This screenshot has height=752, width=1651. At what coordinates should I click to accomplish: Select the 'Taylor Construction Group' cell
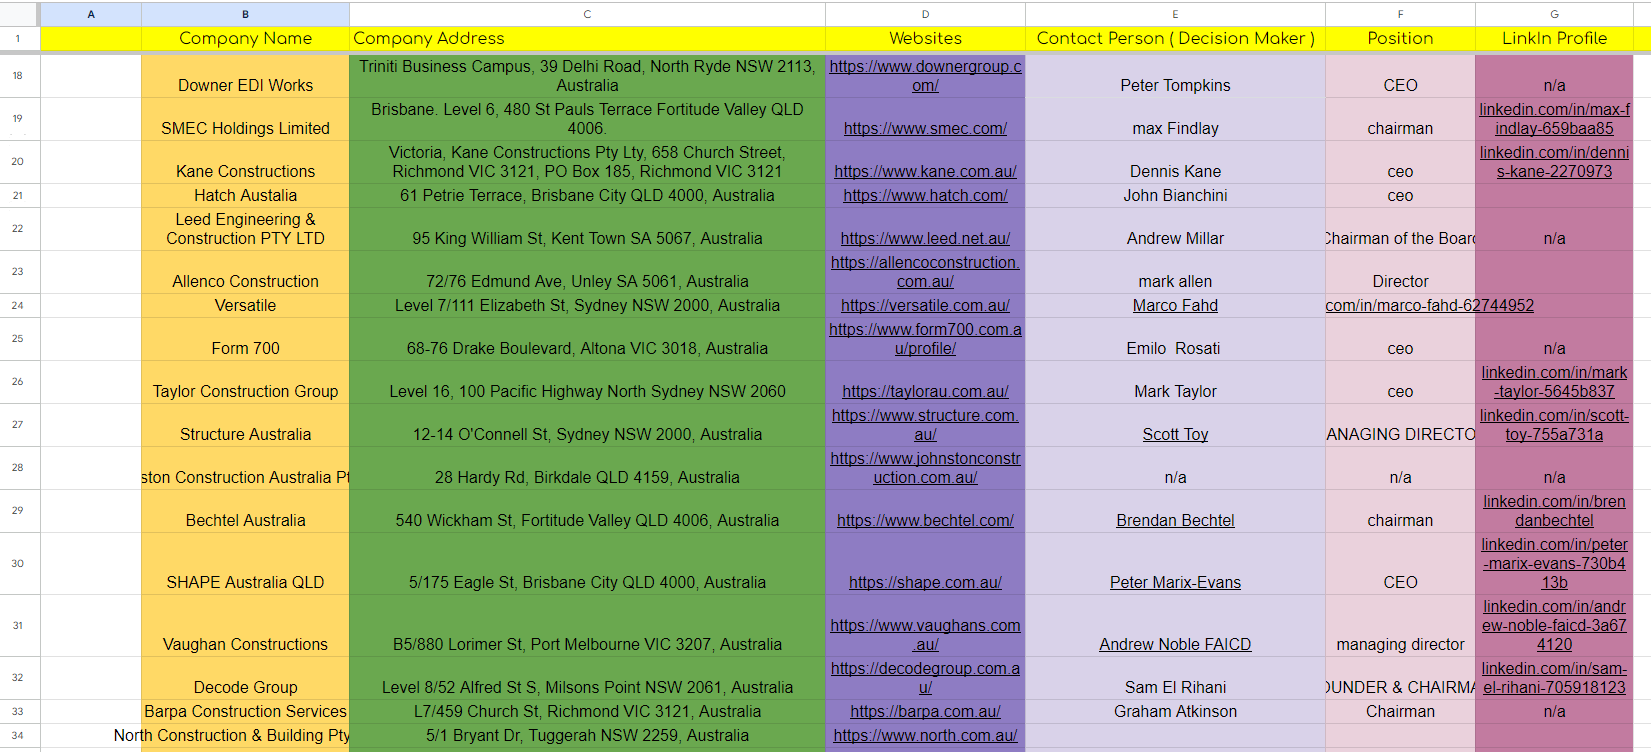tap(245, 382)
